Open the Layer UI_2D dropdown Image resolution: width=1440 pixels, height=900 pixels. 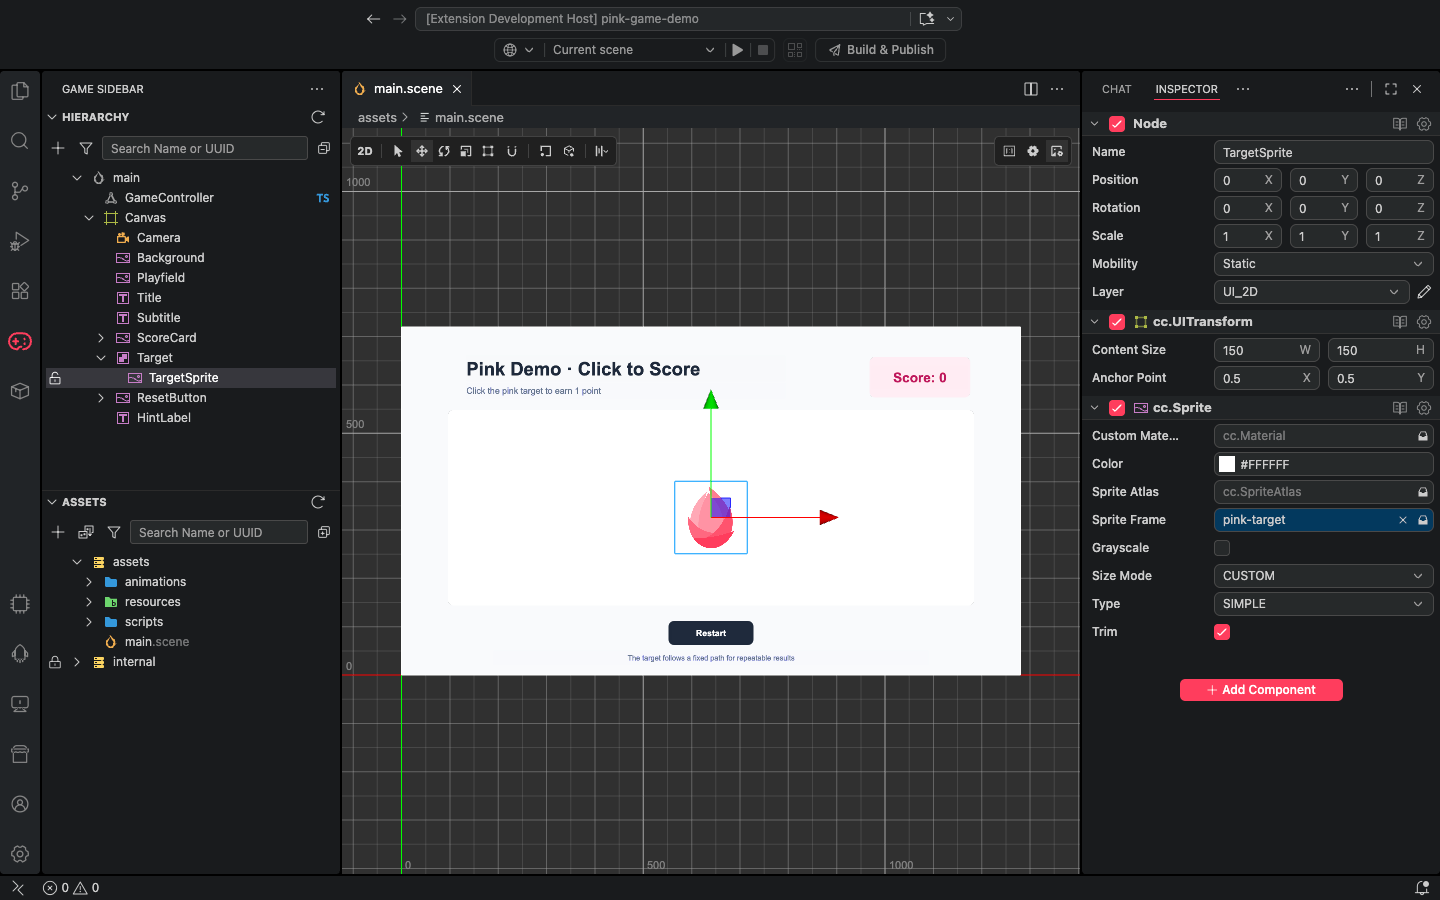point(1311,292)
